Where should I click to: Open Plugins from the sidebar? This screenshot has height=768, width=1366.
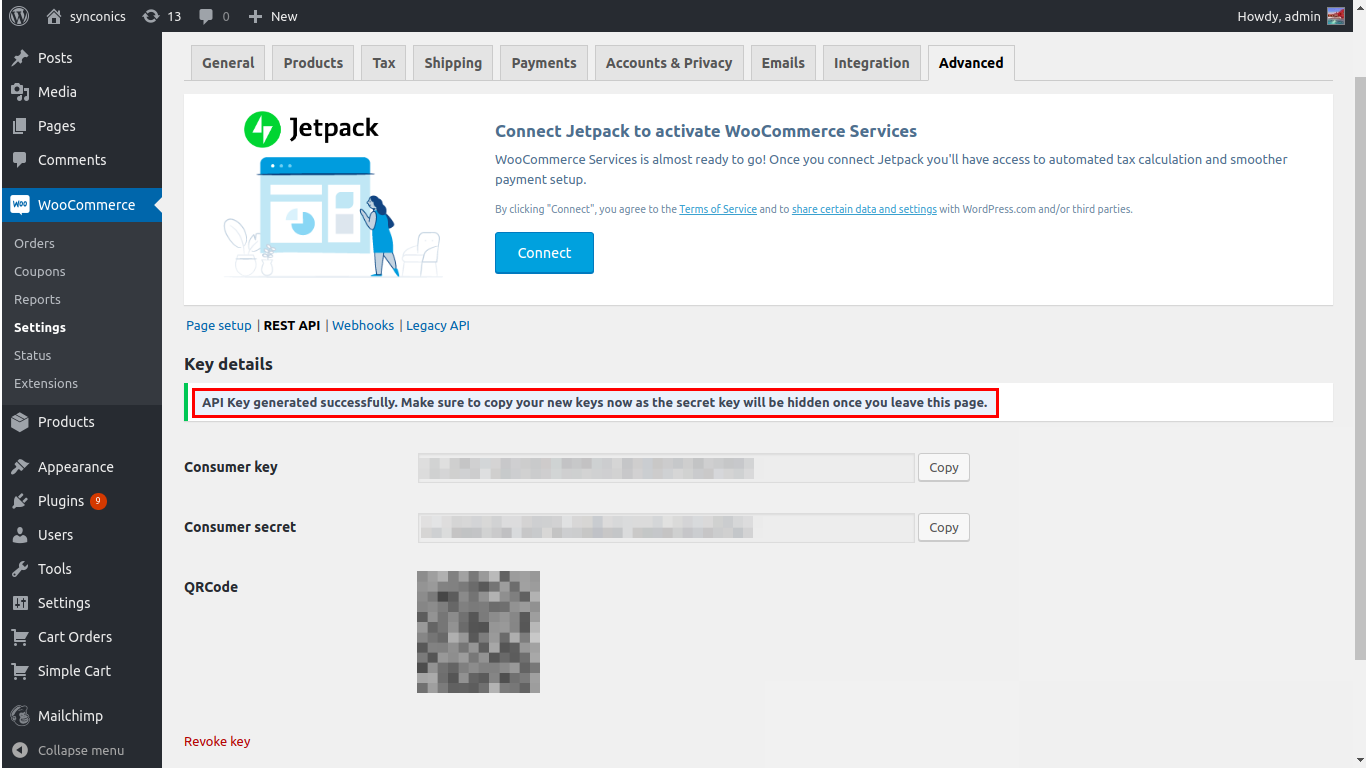click(61, 501)
